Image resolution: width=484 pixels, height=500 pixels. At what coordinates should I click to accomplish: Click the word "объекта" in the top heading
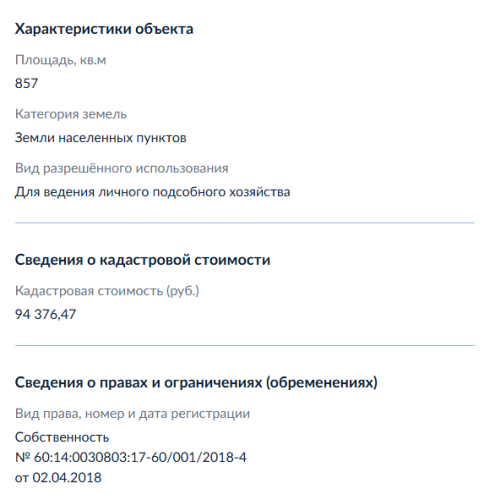(x=164, y=29)
